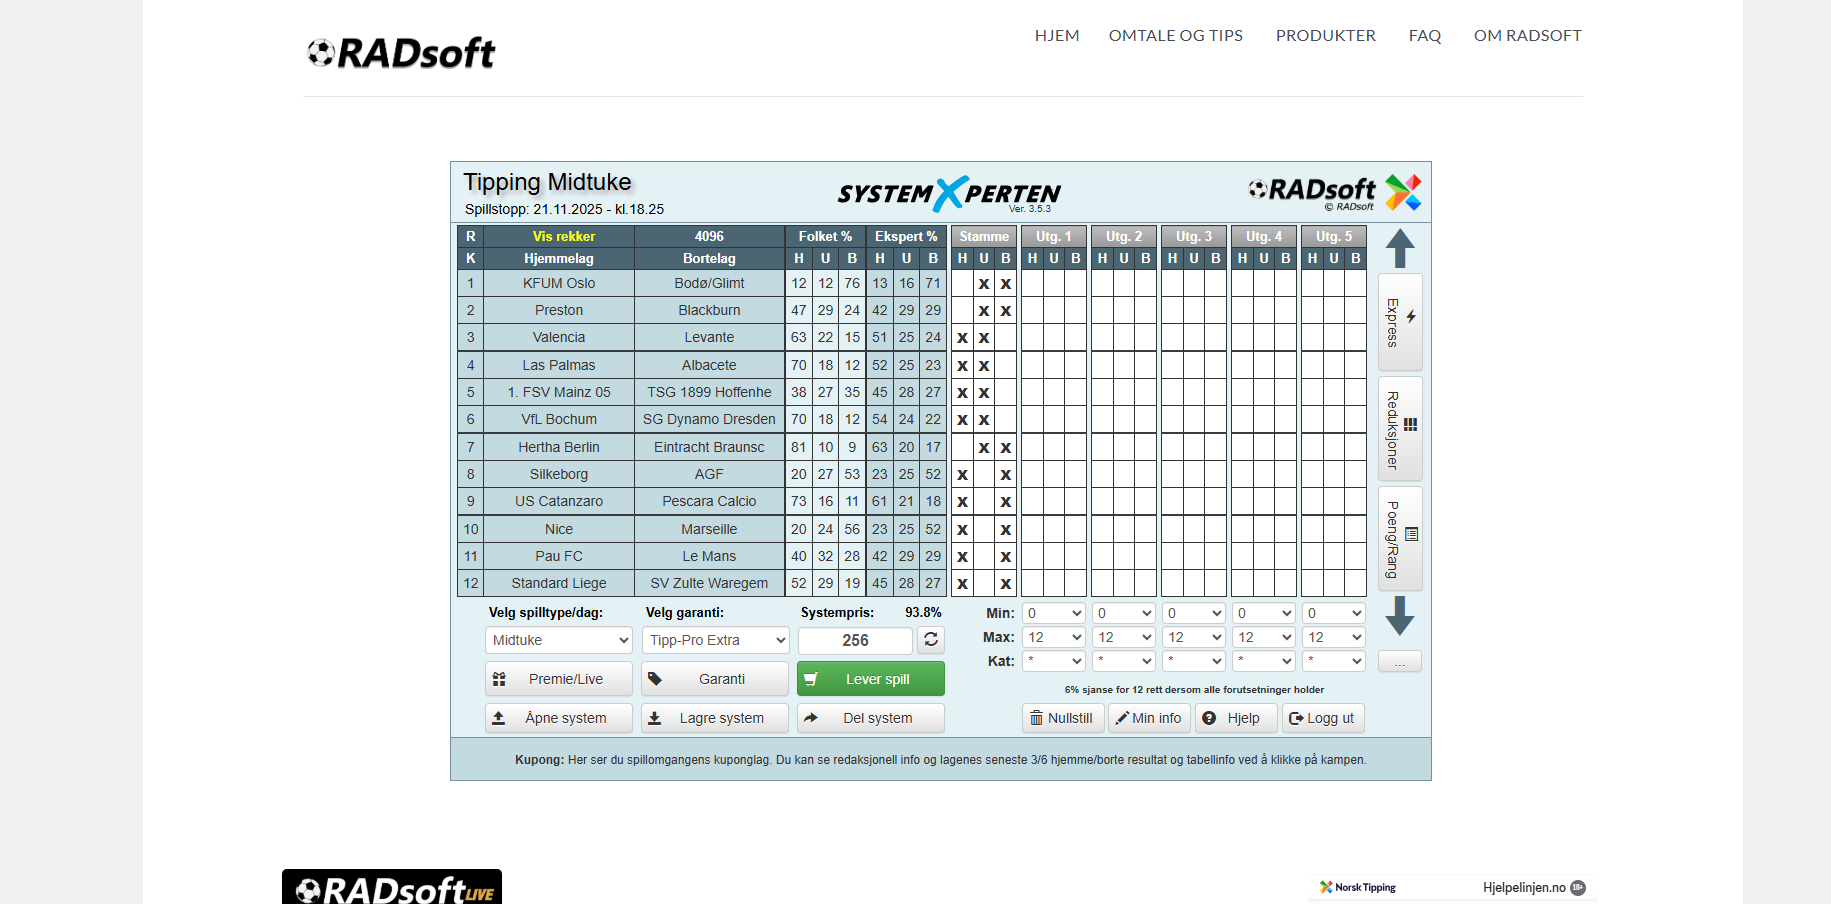
Task: Click the blue down arrow icon
Action: (1400, 615)
